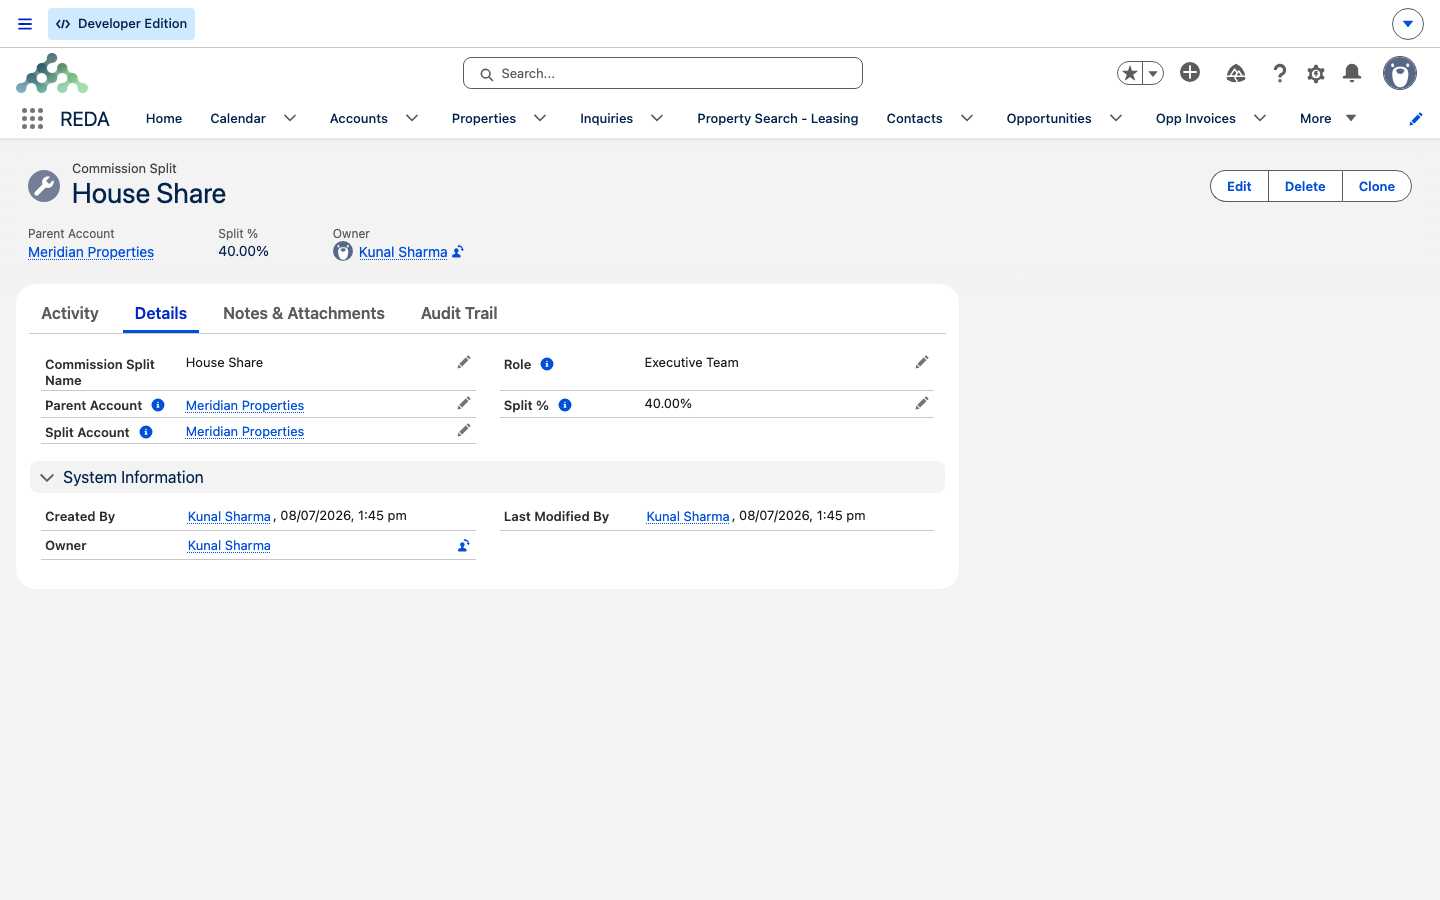
Task: Clone this commission split record
Action: coord(1377,186)
